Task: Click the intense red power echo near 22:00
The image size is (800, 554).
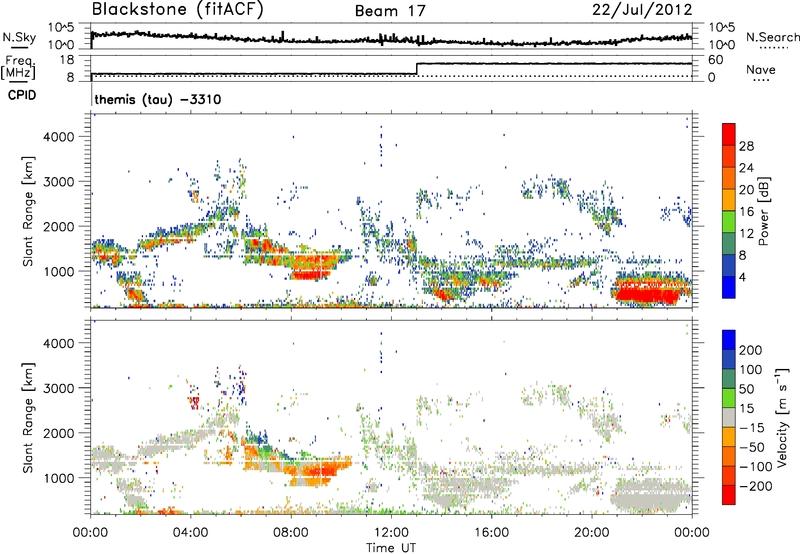Action: (x=648, y=294)
